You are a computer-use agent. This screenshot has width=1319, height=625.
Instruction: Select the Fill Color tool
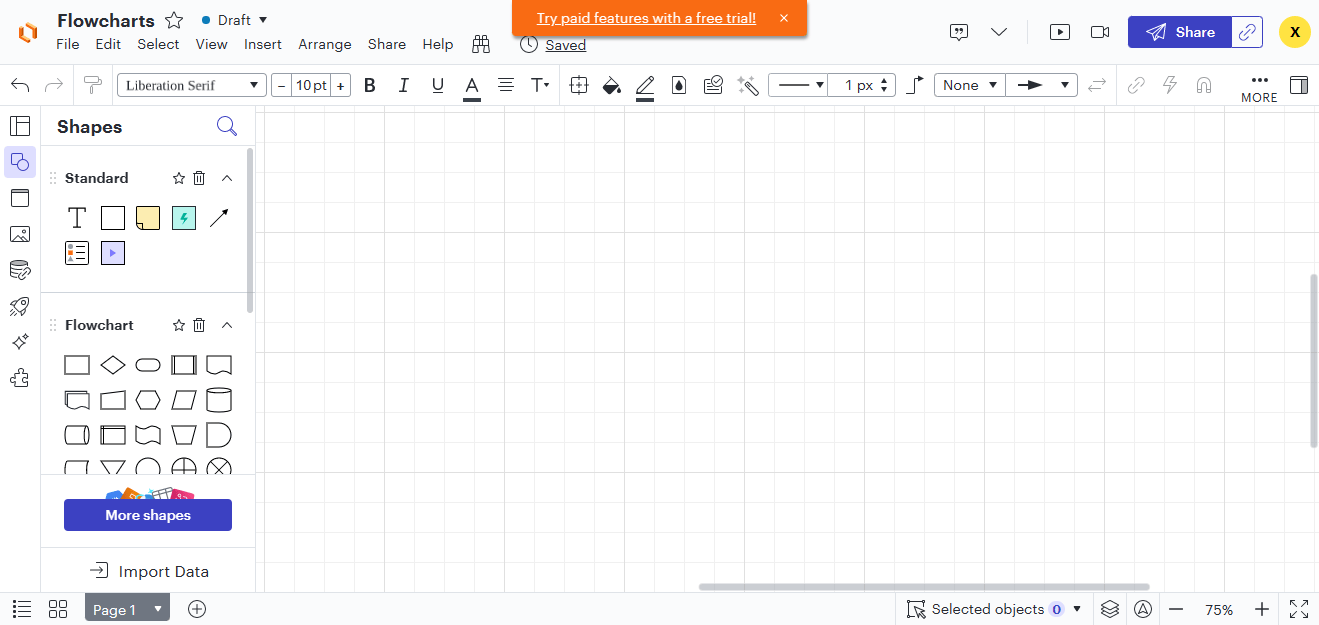pyautogui.click(x=612, y=85)
